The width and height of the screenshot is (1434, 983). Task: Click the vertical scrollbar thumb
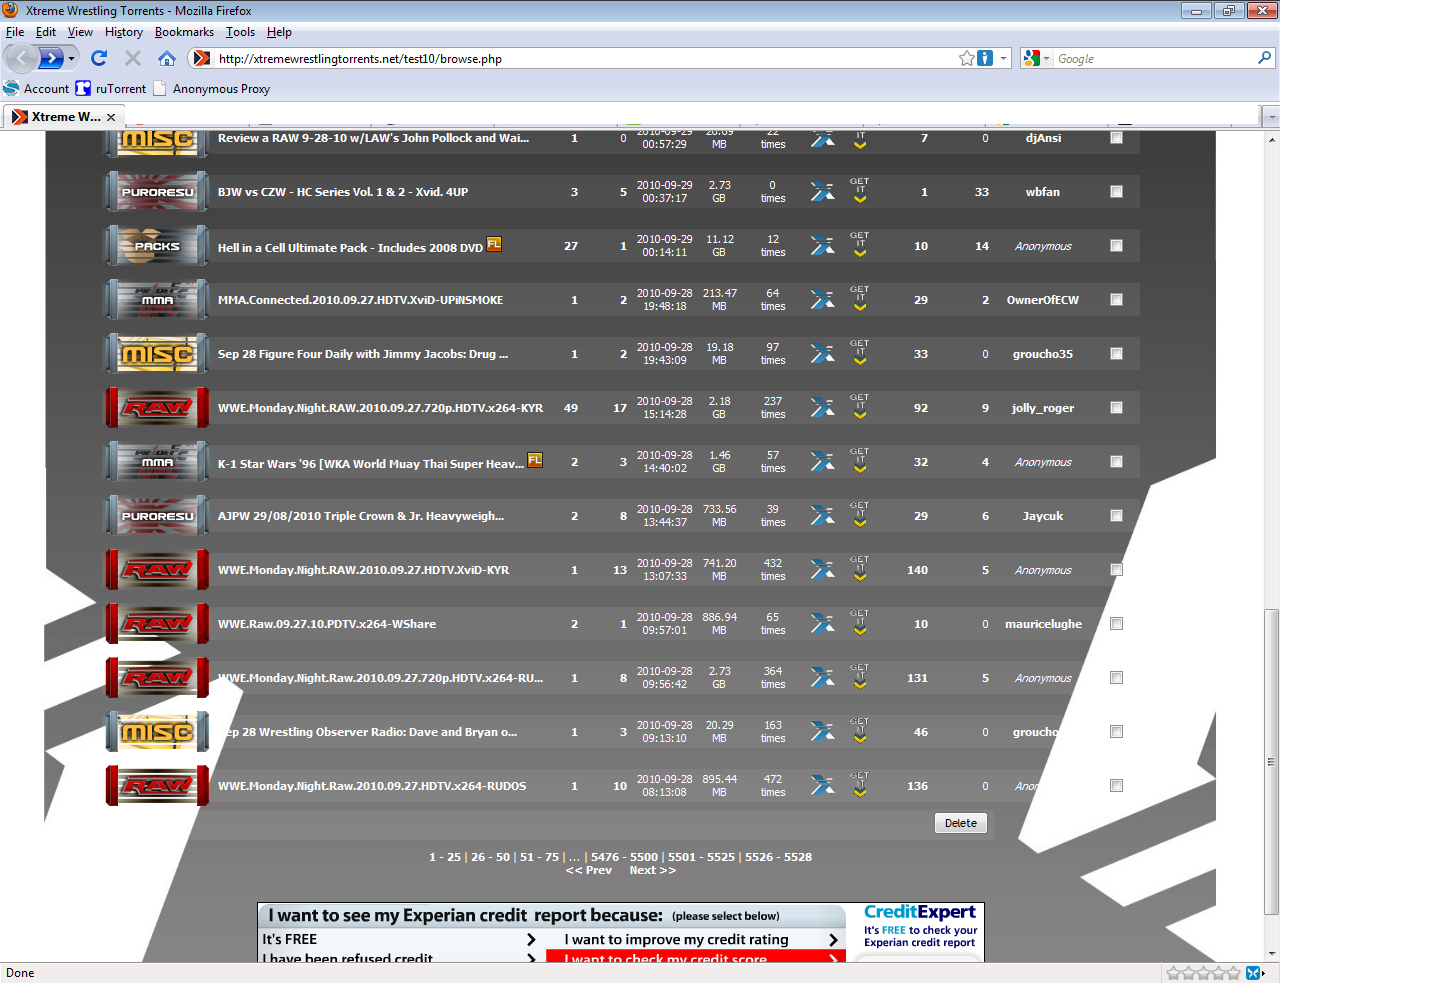[1272, 762]
